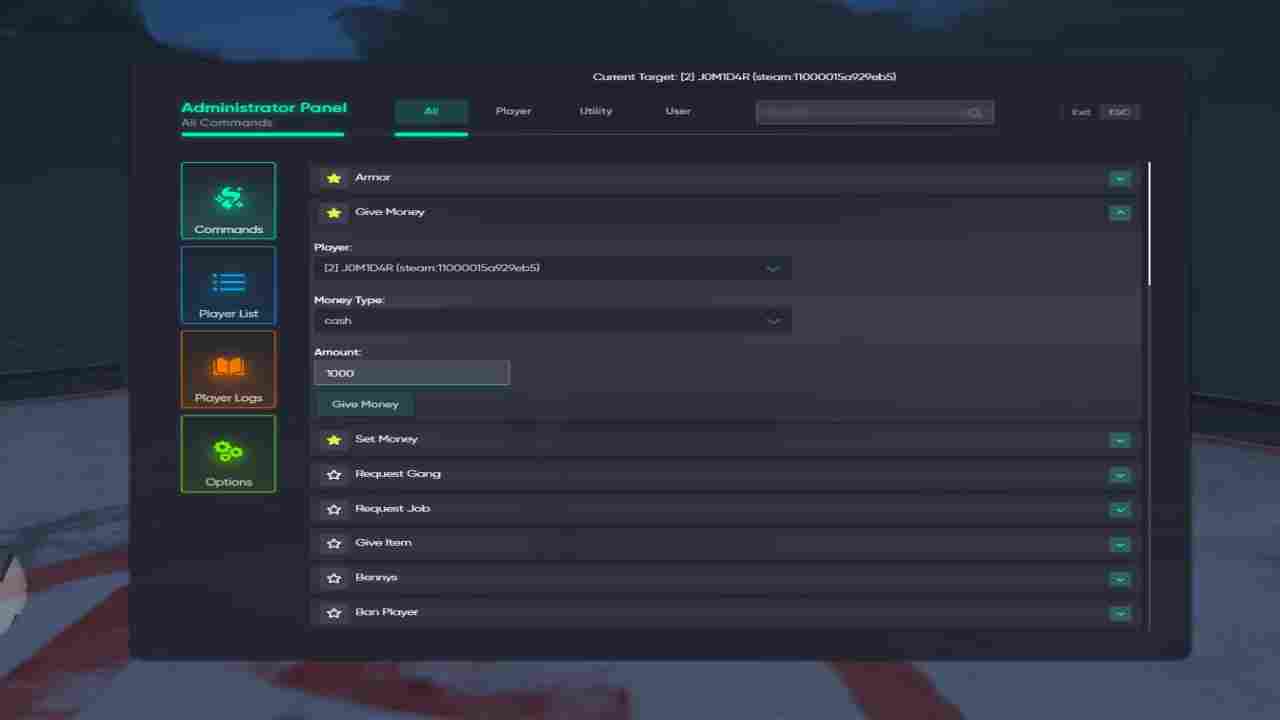Expand the Bennys command
Viewport: 1280px width, 720px height.
tap(1120, 578)
